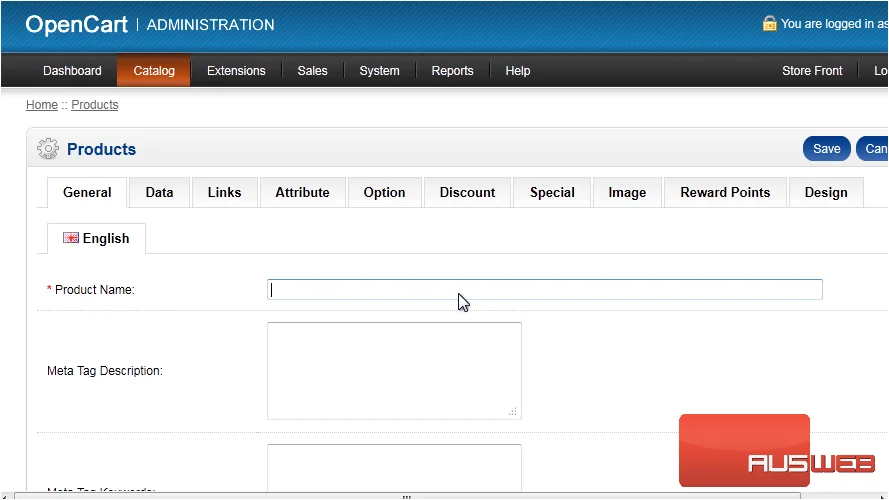This screenshot has width=889, height=500.
Task: Switch to the Attribute tab
Action: (302, 192)
